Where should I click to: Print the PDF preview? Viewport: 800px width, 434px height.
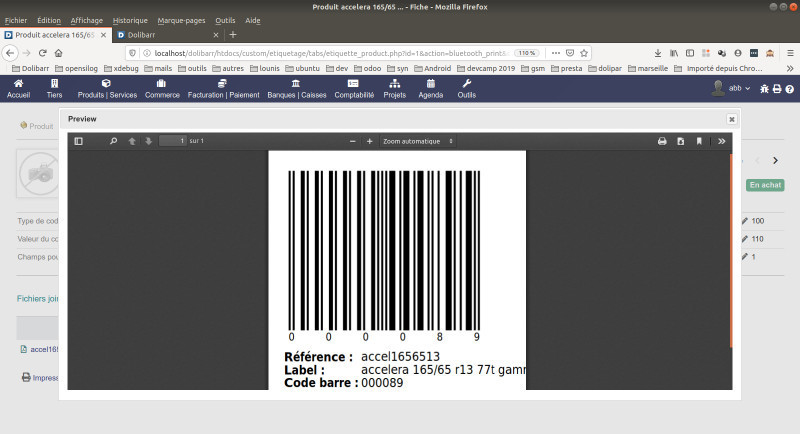[662, 141]
